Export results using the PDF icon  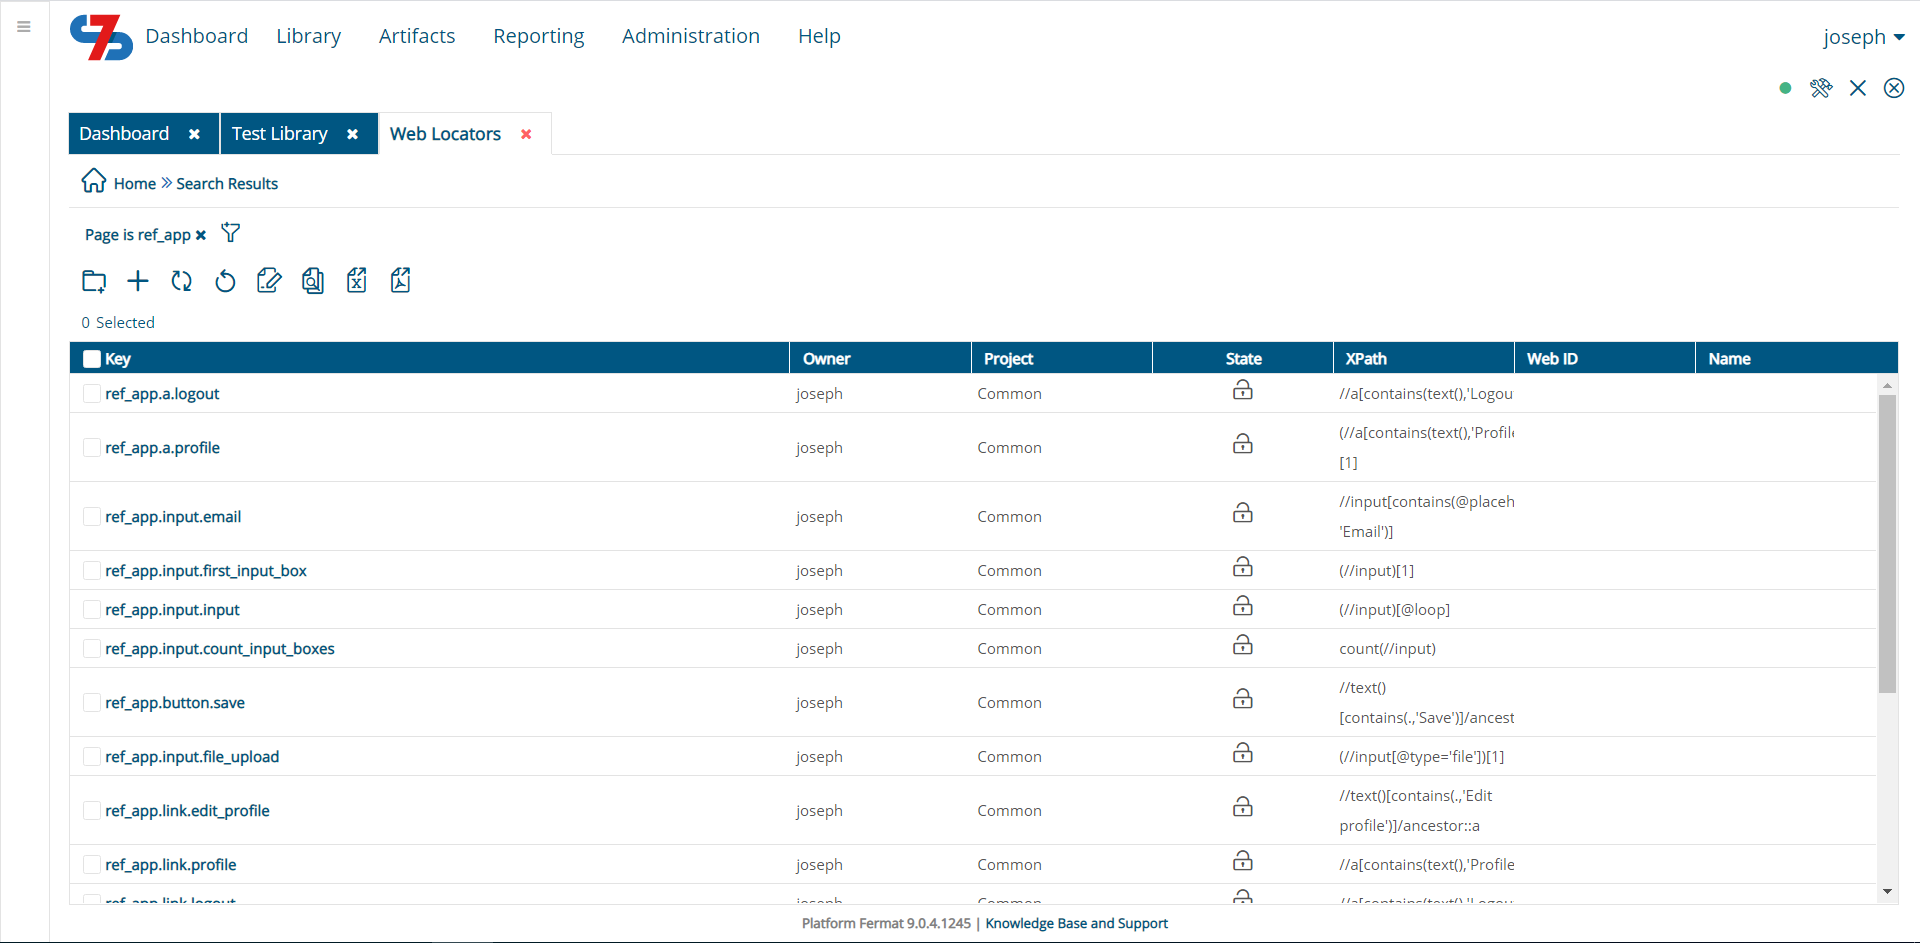pos(400,281)
